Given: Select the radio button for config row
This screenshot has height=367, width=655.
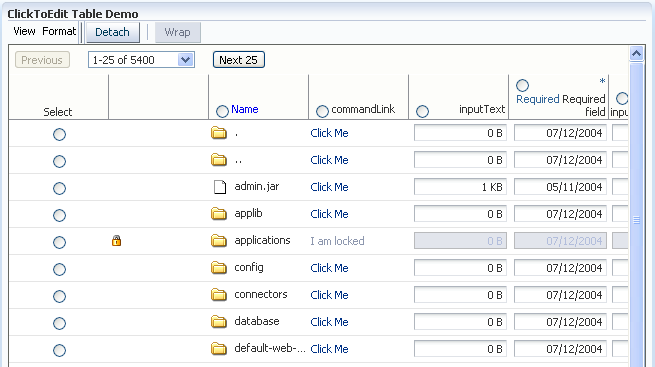Looking at the screenshot, I should (x=59, y=269).
